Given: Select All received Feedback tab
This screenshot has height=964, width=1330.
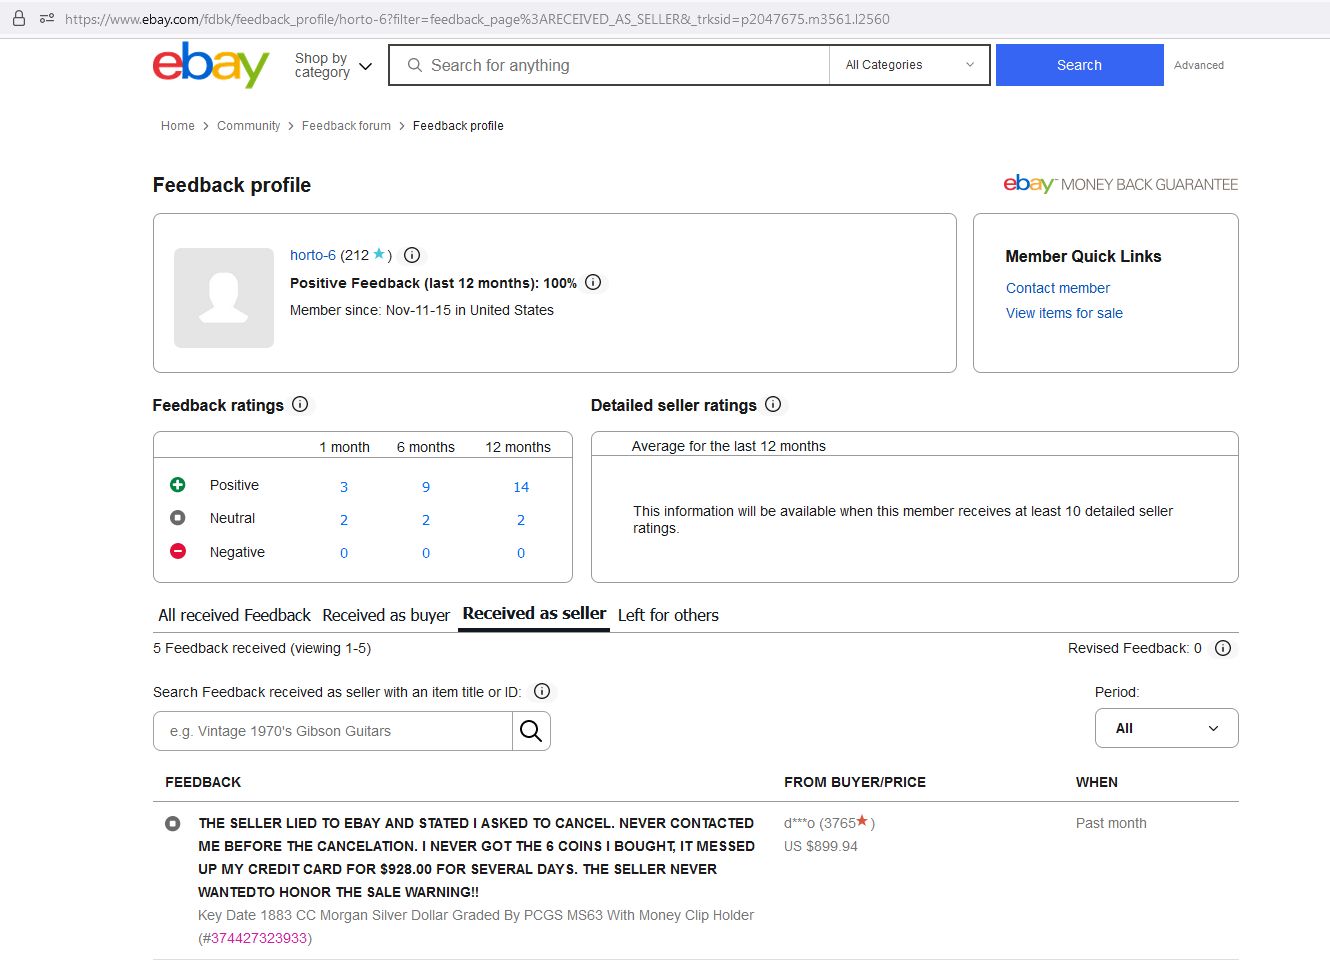Looking at the screenshot, I should (x=235, y=615).
